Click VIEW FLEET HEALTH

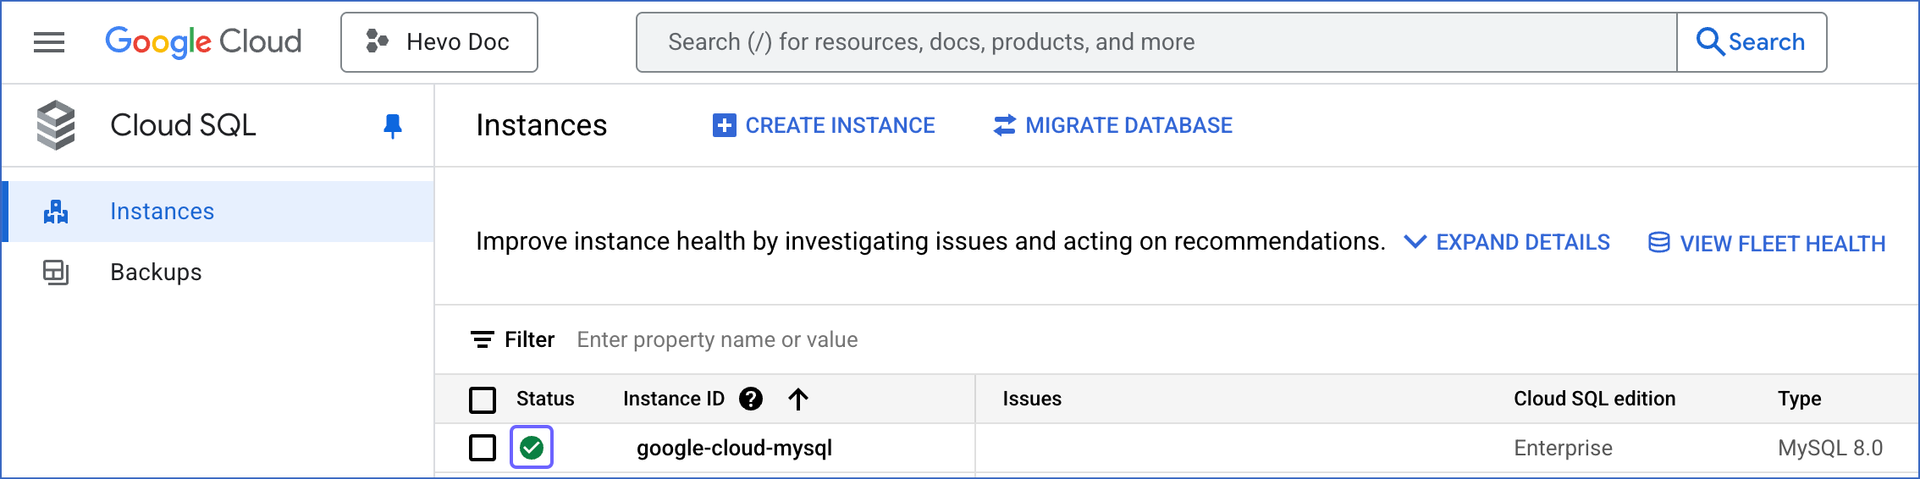tap(1767, 243)
